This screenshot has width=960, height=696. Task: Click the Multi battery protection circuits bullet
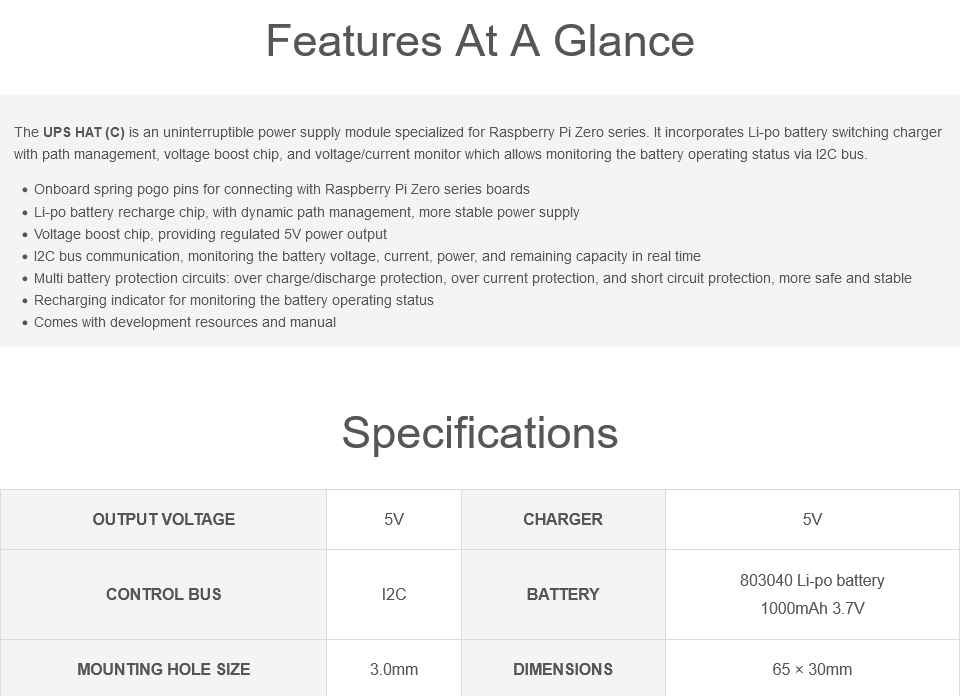pos(473,278)
